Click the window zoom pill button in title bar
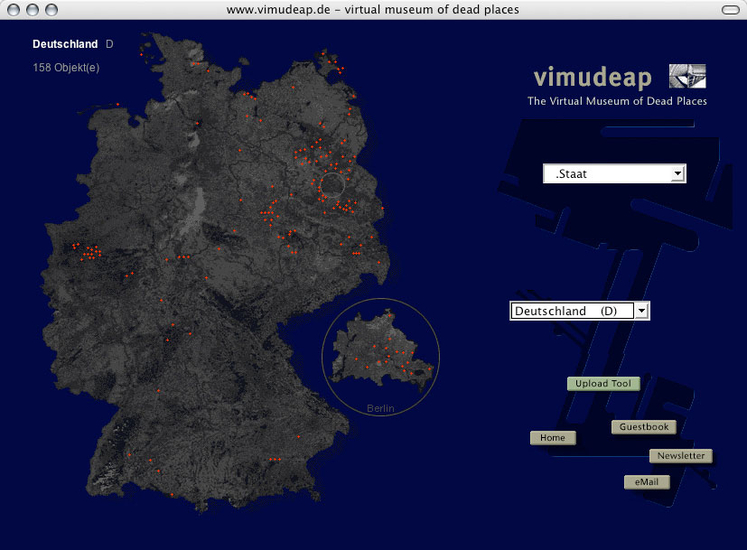Screen dimensions: 747x550 pos(730,10)
